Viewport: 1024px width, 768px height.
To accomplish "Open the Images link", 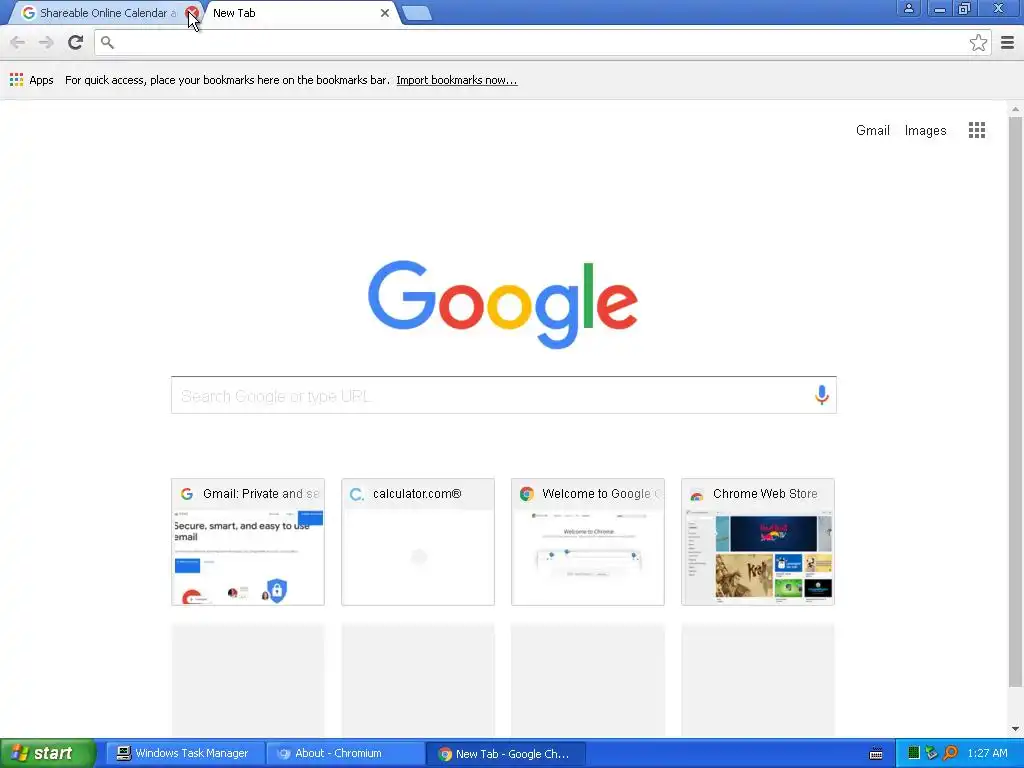I will (925, 131).
